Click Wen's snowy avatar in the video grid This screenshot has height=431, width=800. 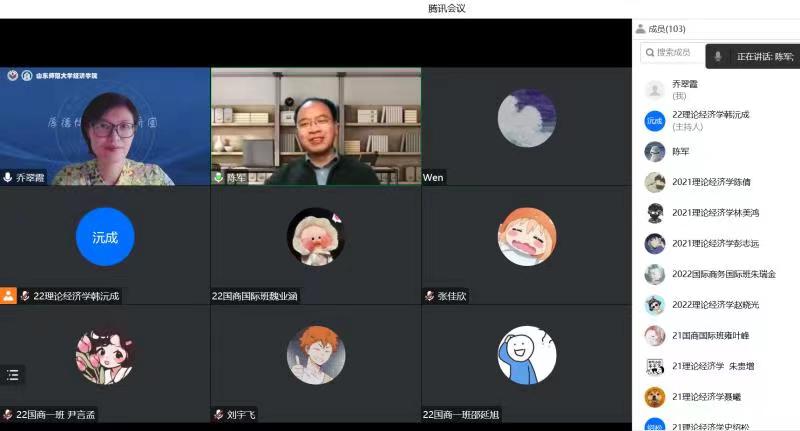(x=527, y=118)
